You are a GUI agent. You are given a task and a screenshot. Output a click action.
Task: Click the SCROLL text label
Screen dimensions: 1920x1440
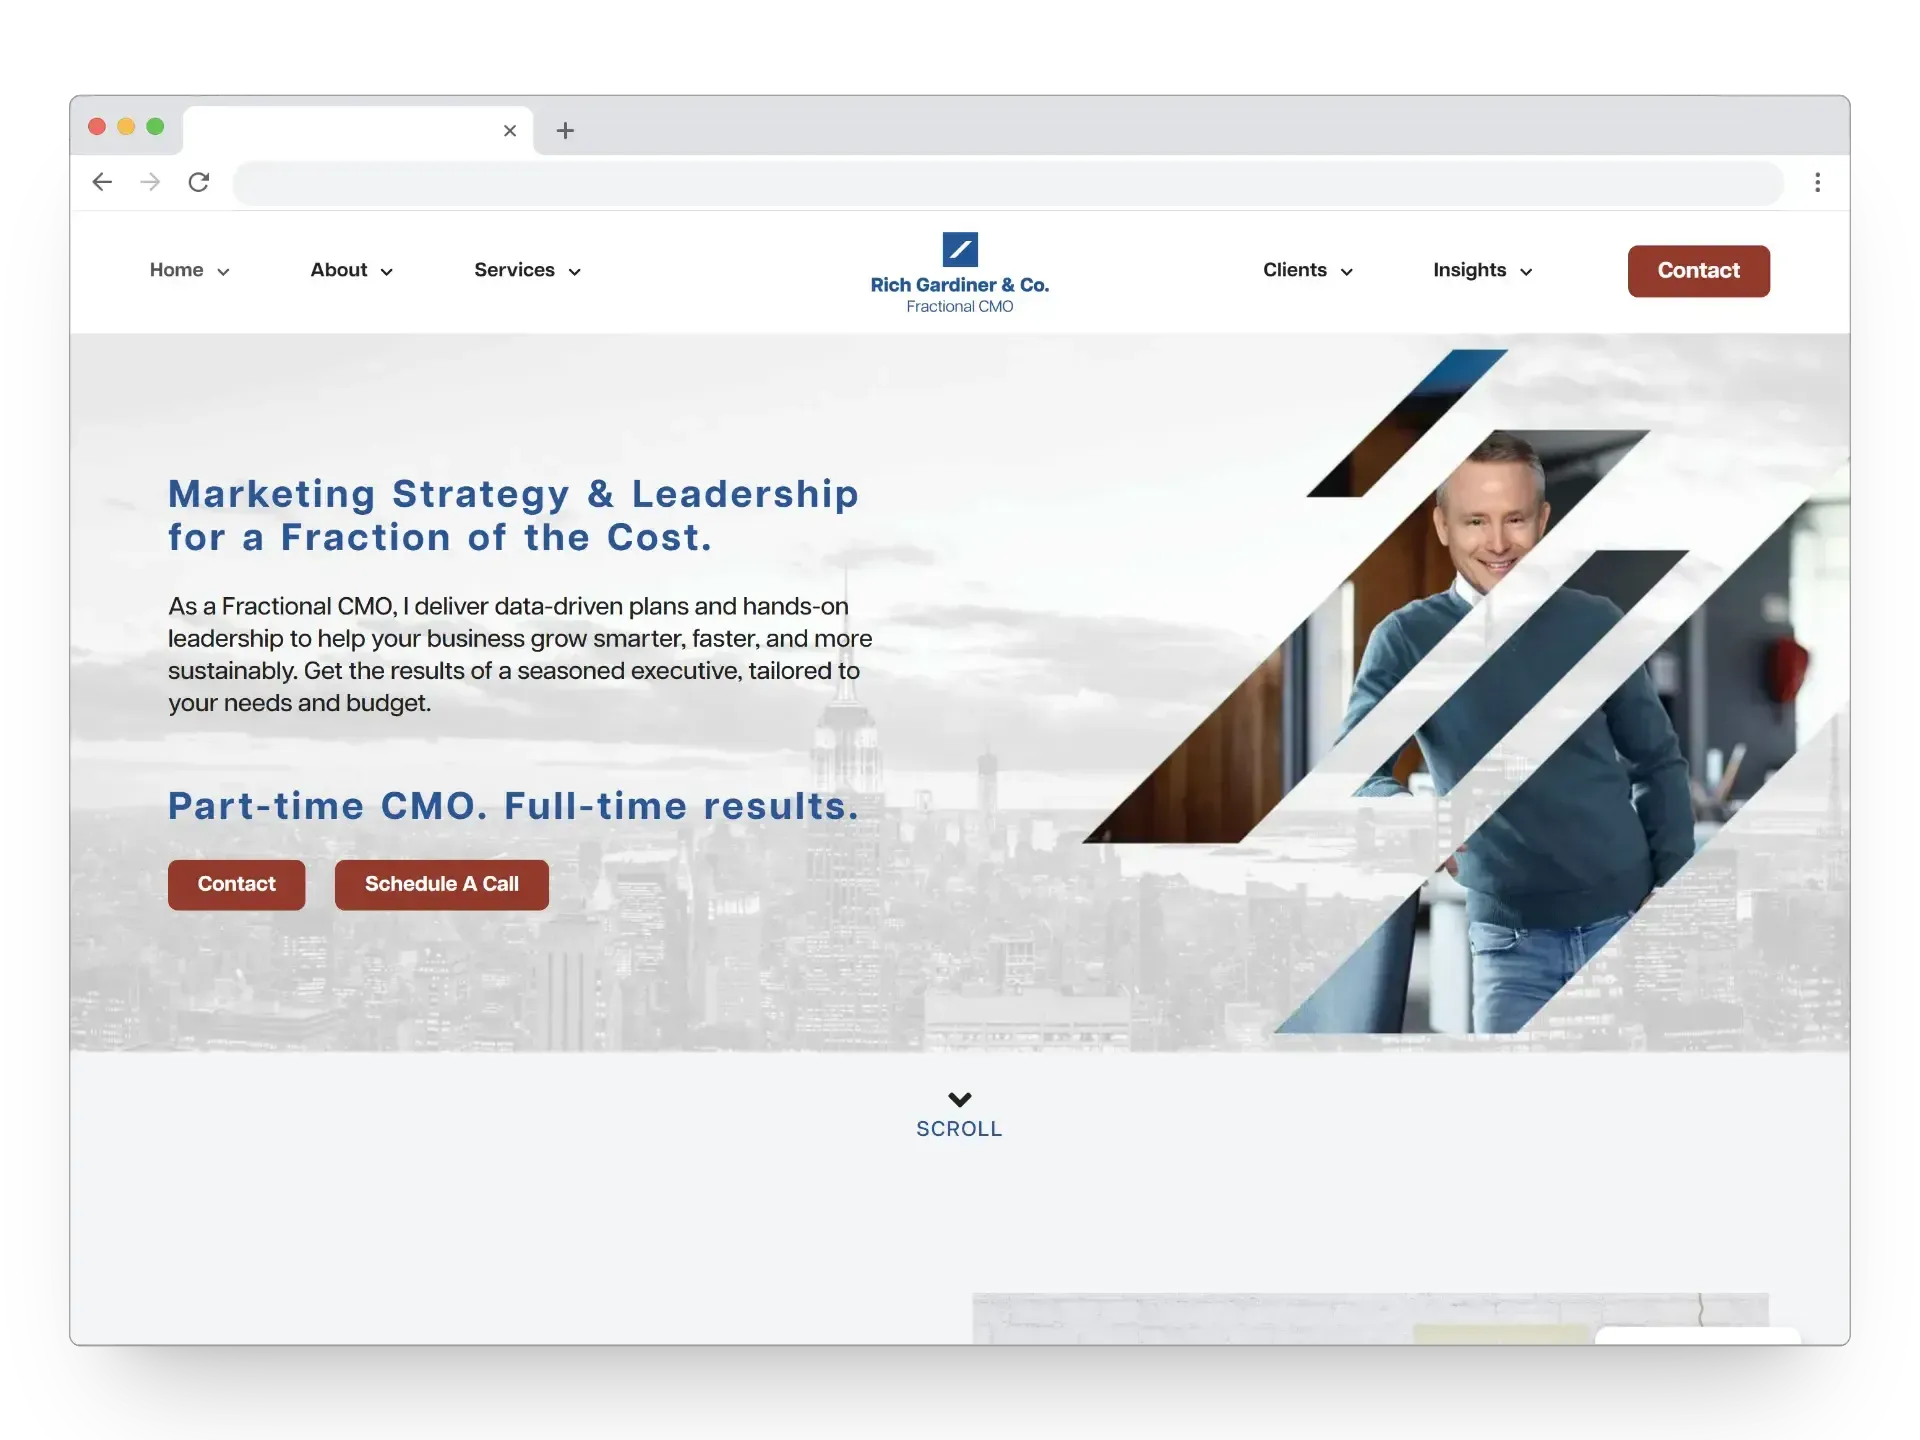pos(959,1129)
